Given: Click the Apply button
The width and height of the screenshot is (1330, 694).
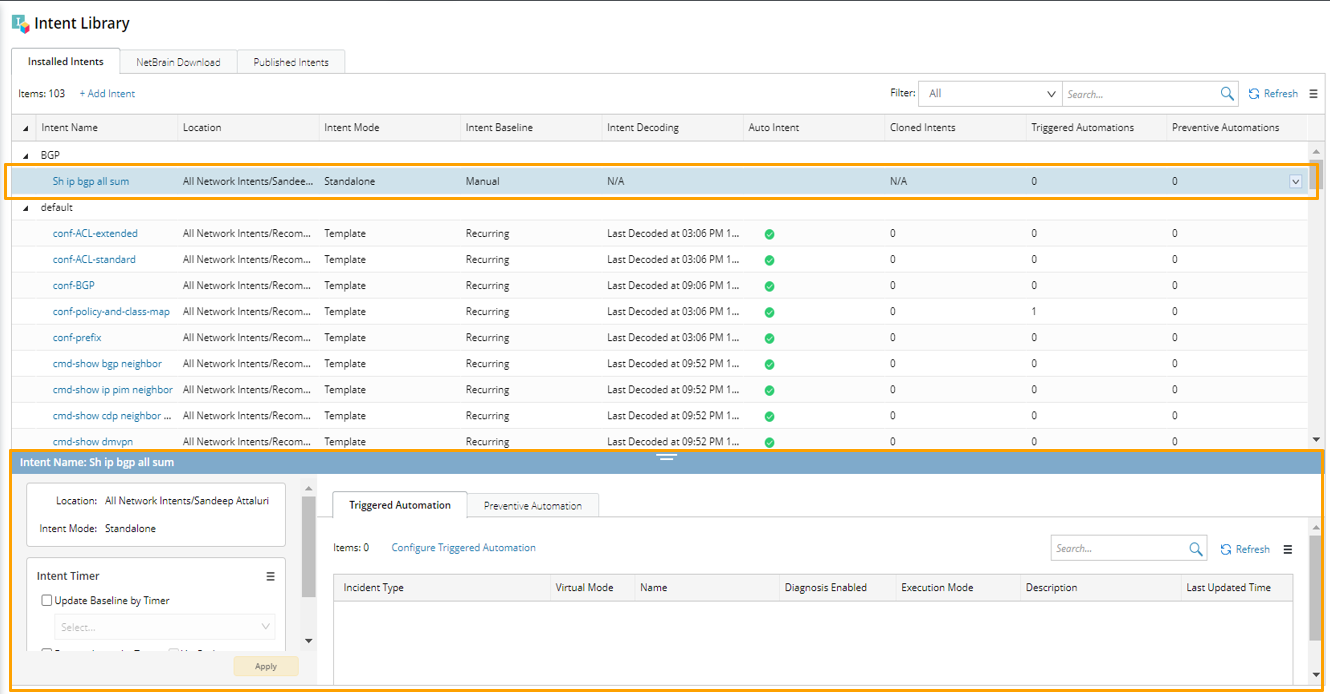Looking at the screenshot, I should (266, 666).
